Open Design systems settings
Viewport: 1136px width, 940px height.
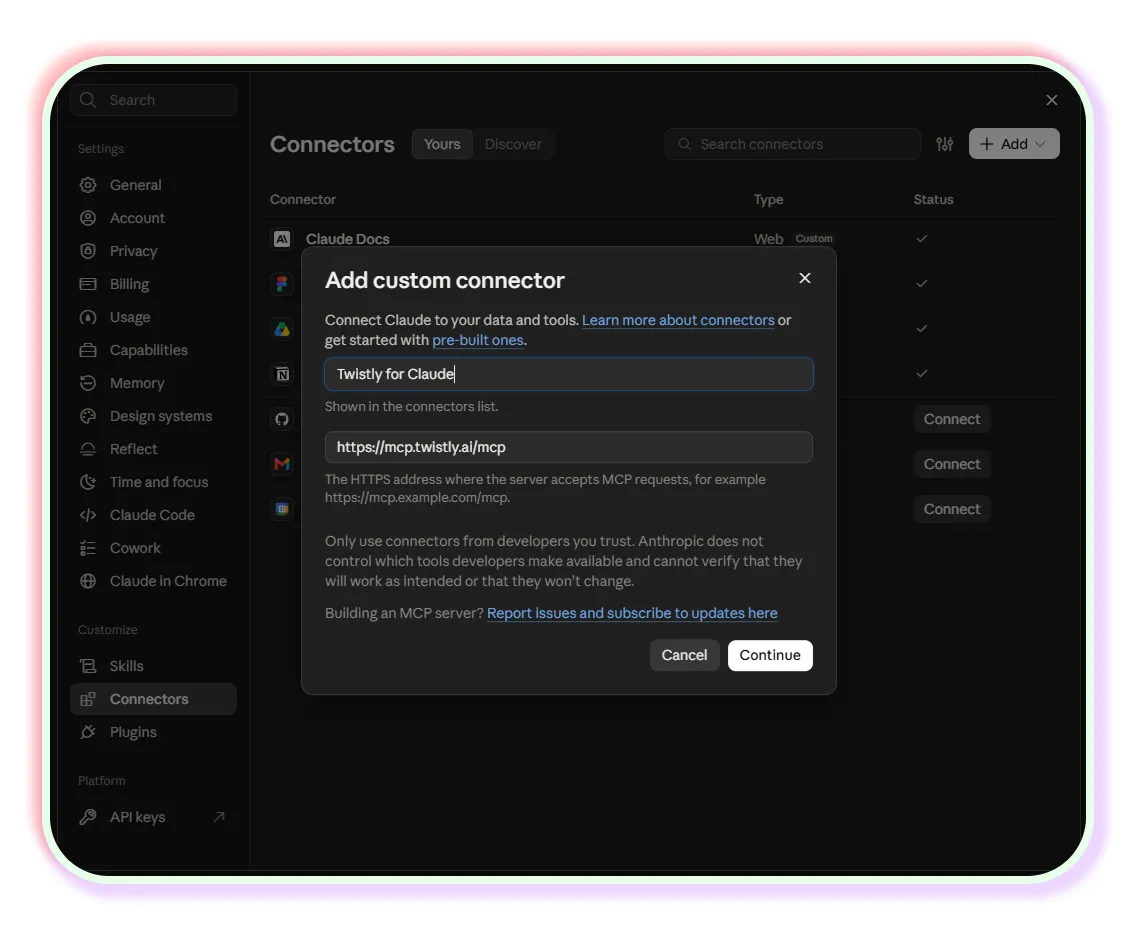tap(153, 416)
